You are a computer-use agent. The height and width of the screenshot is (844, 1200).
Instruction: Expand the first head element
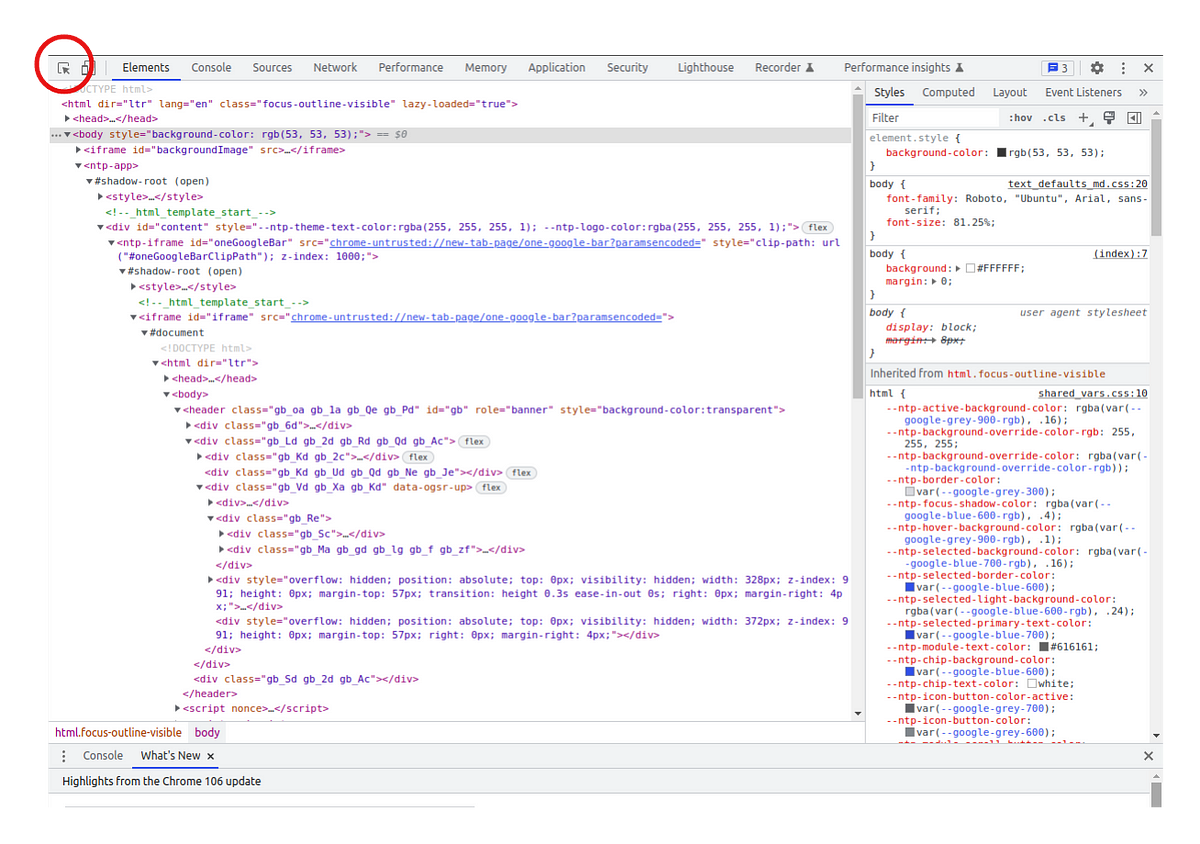click(x=68, y=119)
